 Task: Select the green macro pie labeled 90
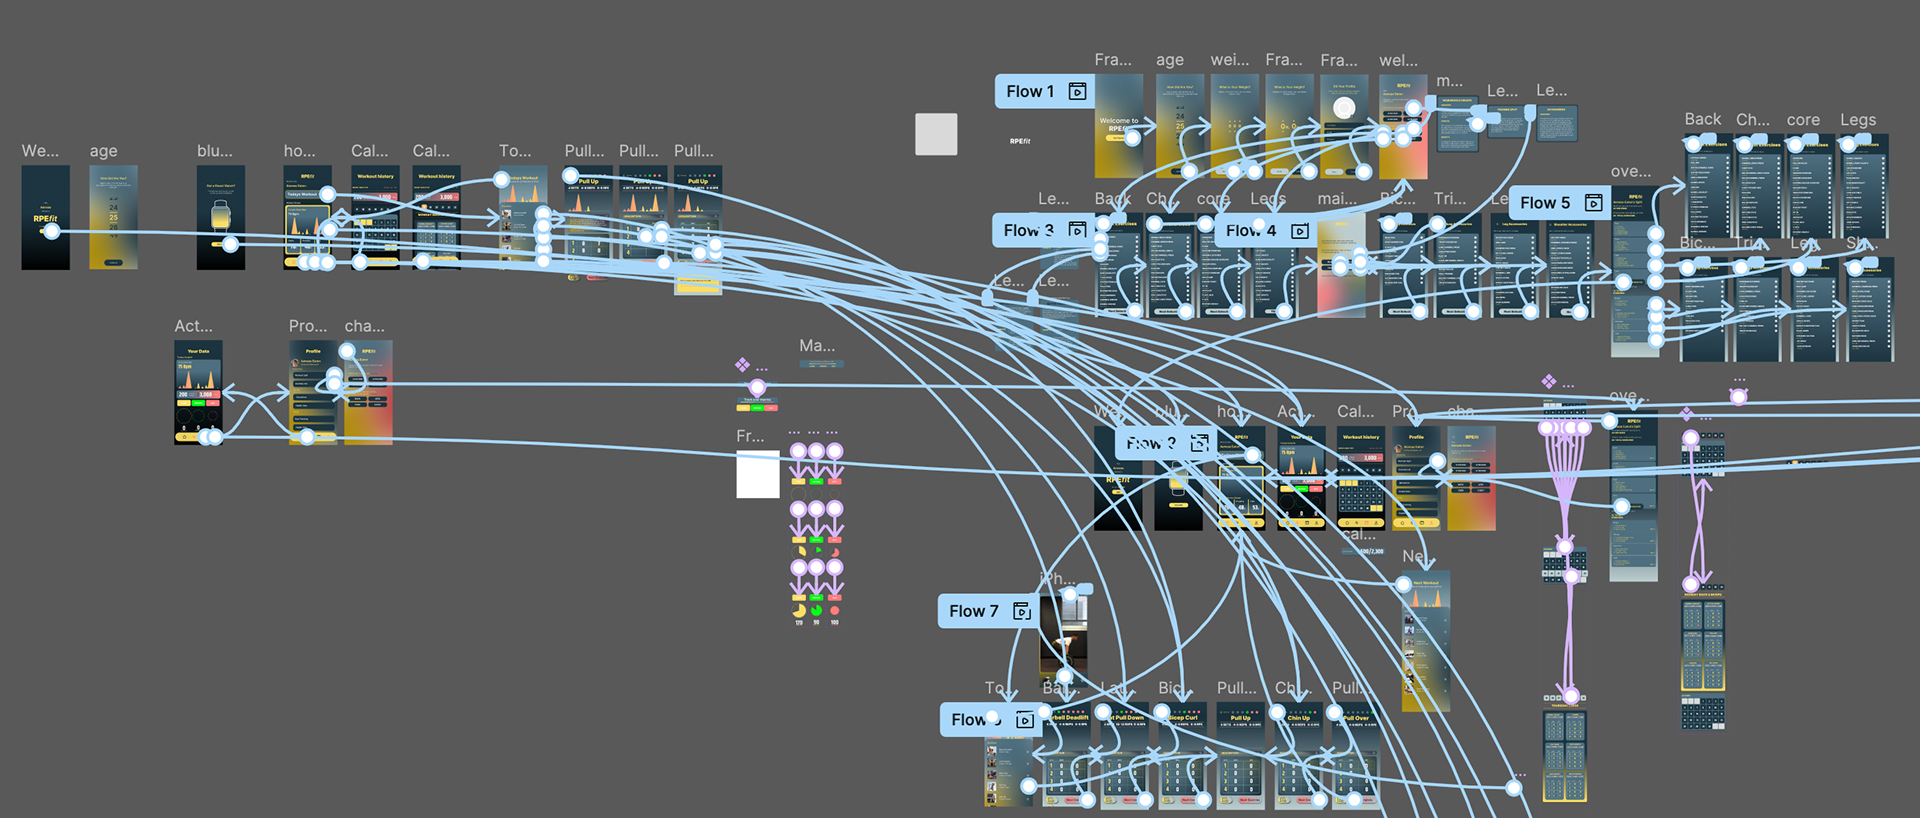[x=816, y=610]
